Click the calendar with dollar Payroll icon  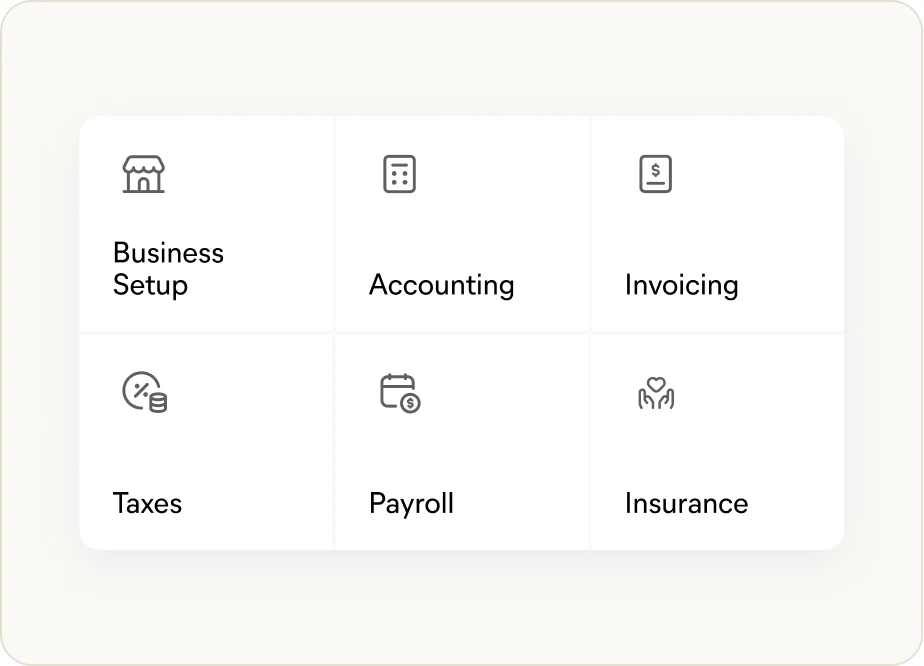(400, 393)
